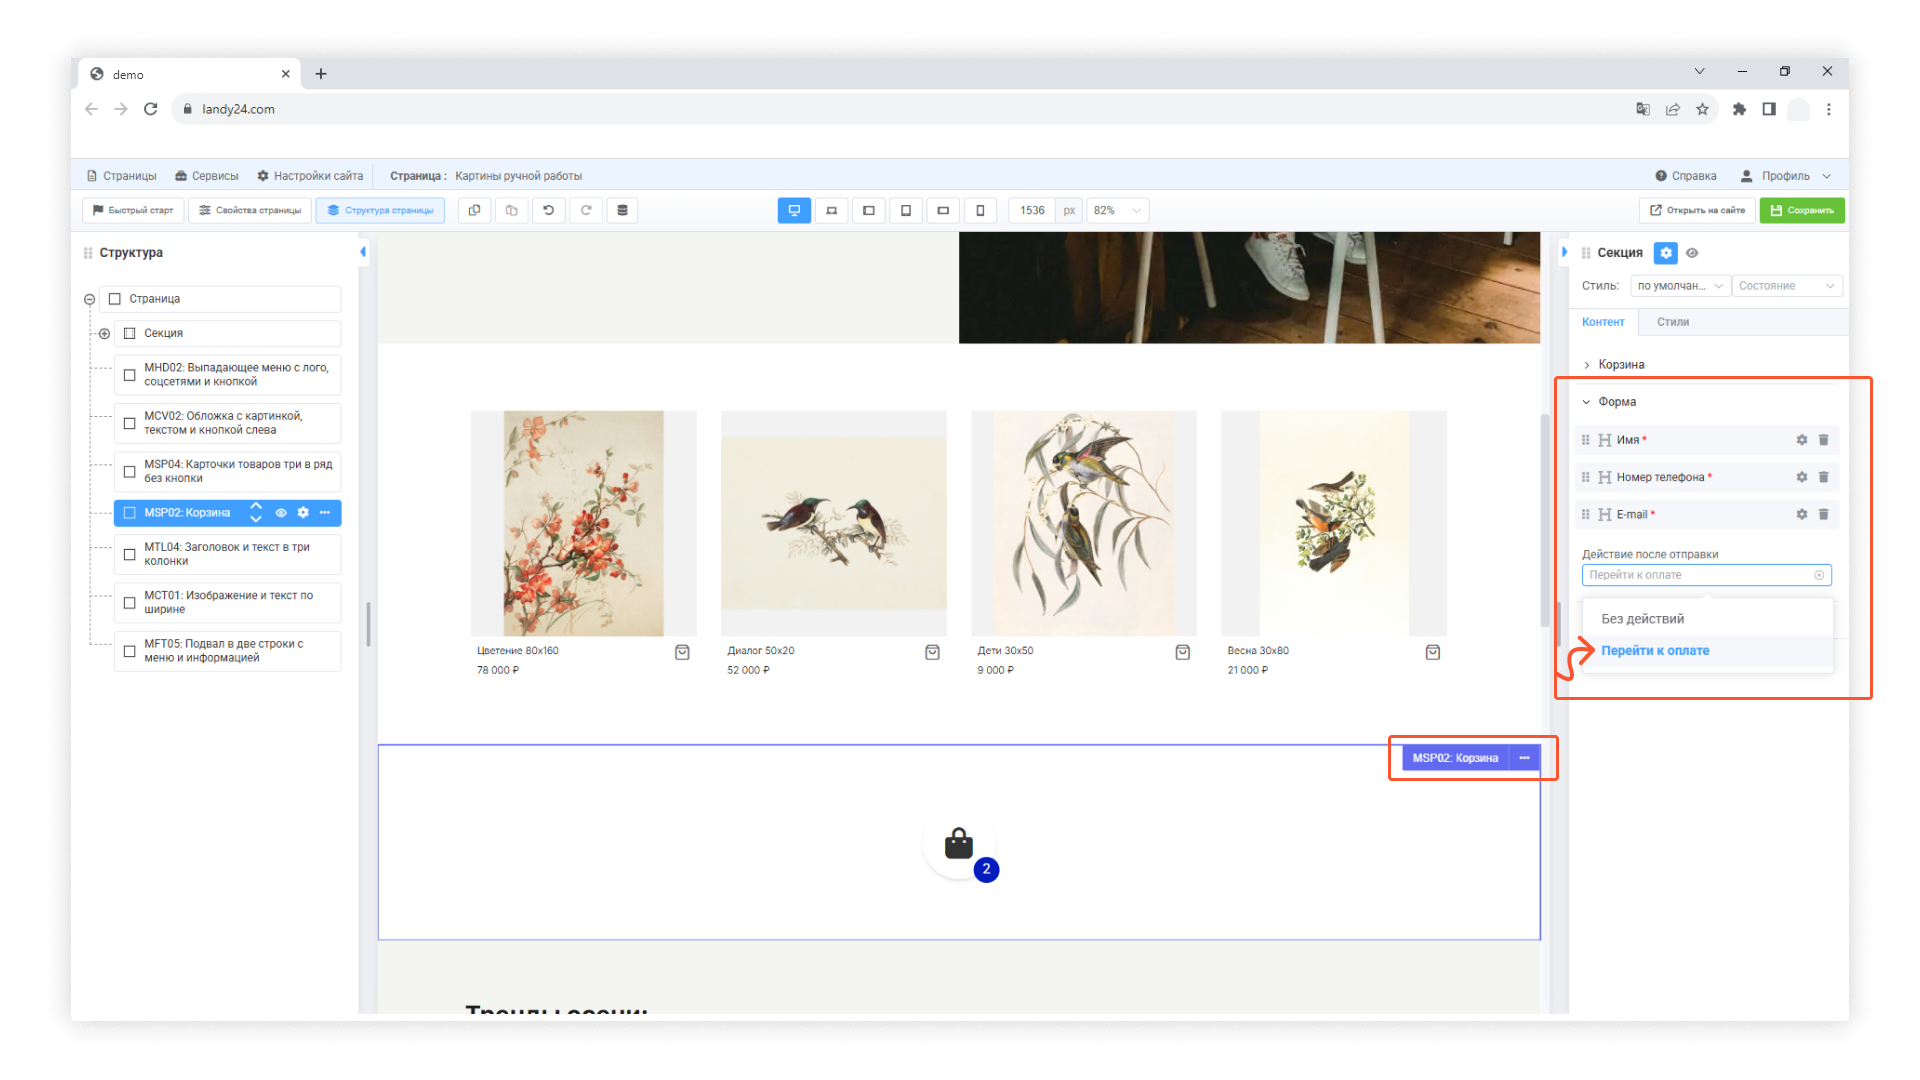Image resolution: width=1920 pixels, height=1080 pixels.
Task: Open the Сервисы menu
Action: (207, 176)
